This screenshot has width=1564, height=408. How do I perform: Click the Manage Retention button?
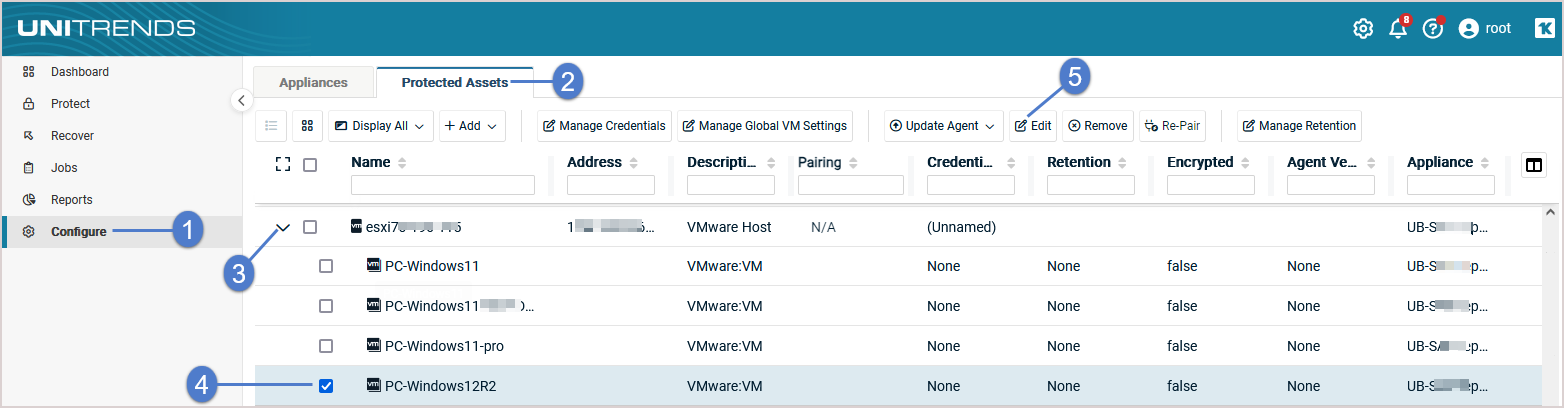[x=1299, y=126]
